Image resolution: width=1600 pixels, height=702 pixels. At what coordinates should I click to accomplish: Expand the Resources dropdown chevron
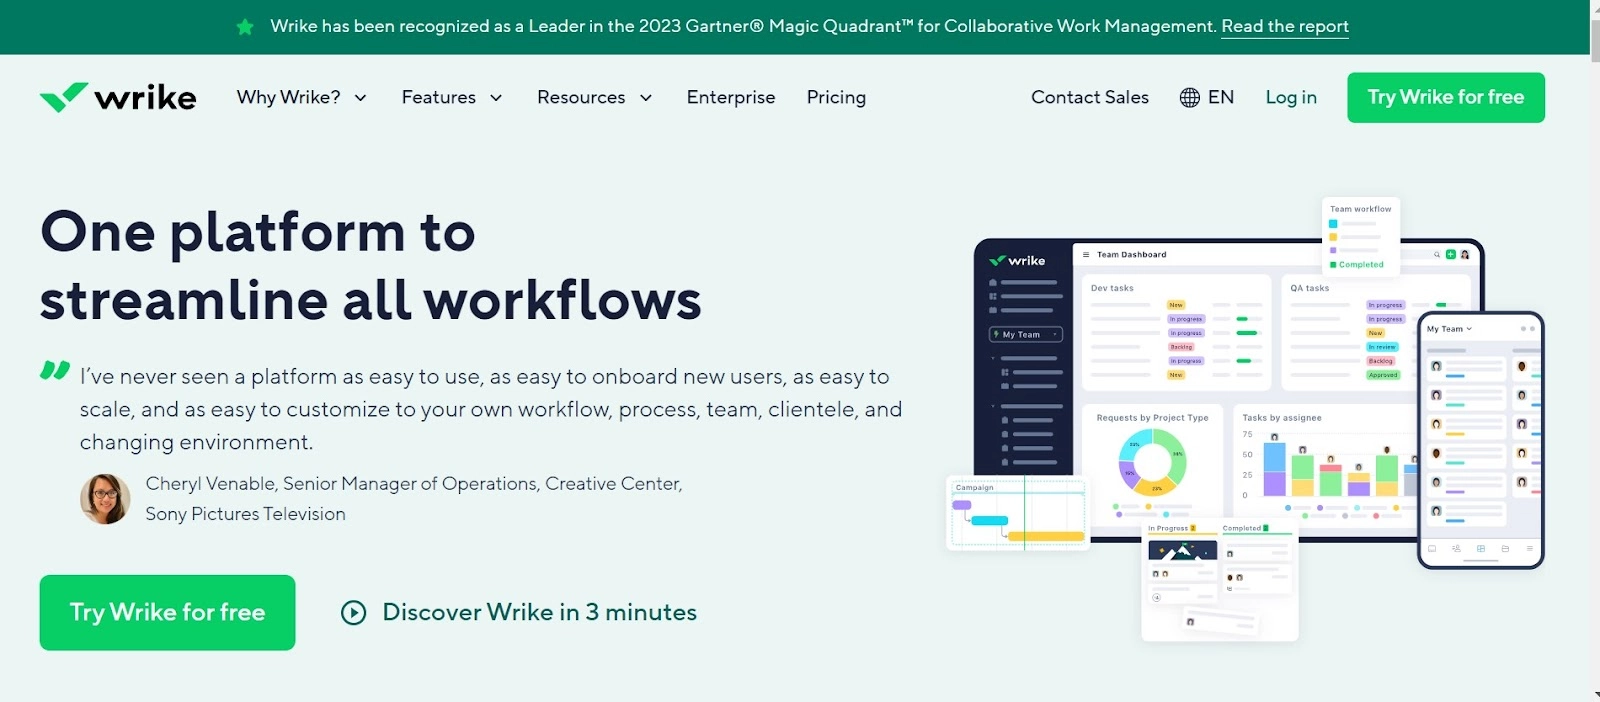click(646, 98)
